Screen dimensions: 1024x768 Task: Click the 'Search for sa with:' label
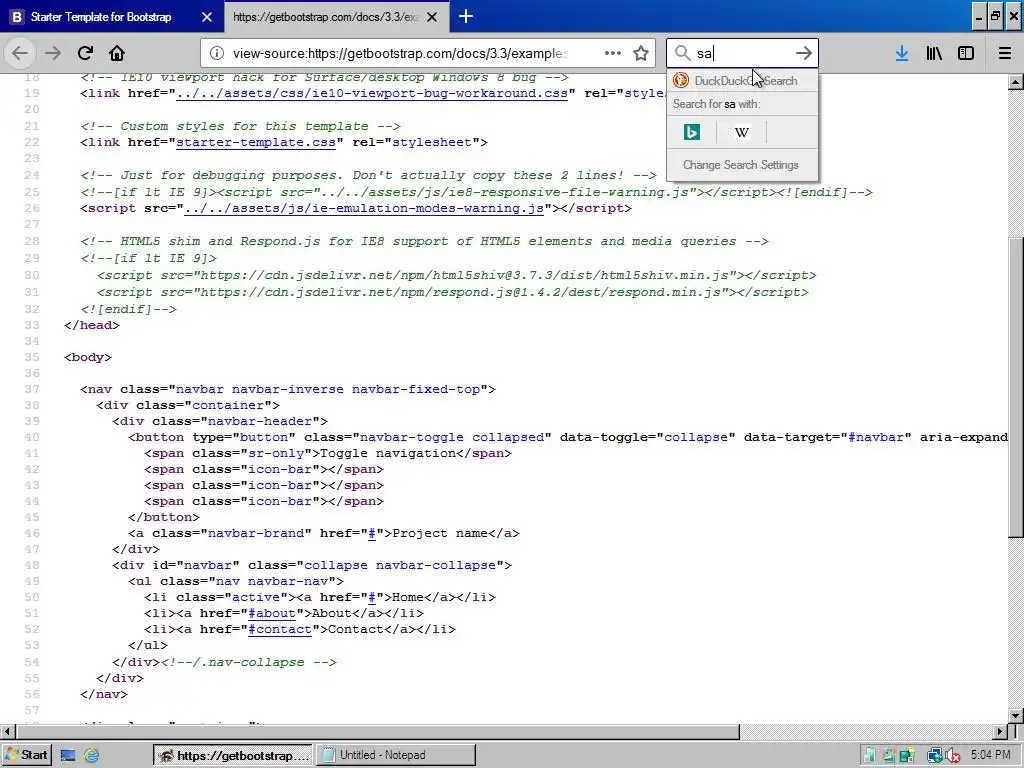click(x=716, y=104)
